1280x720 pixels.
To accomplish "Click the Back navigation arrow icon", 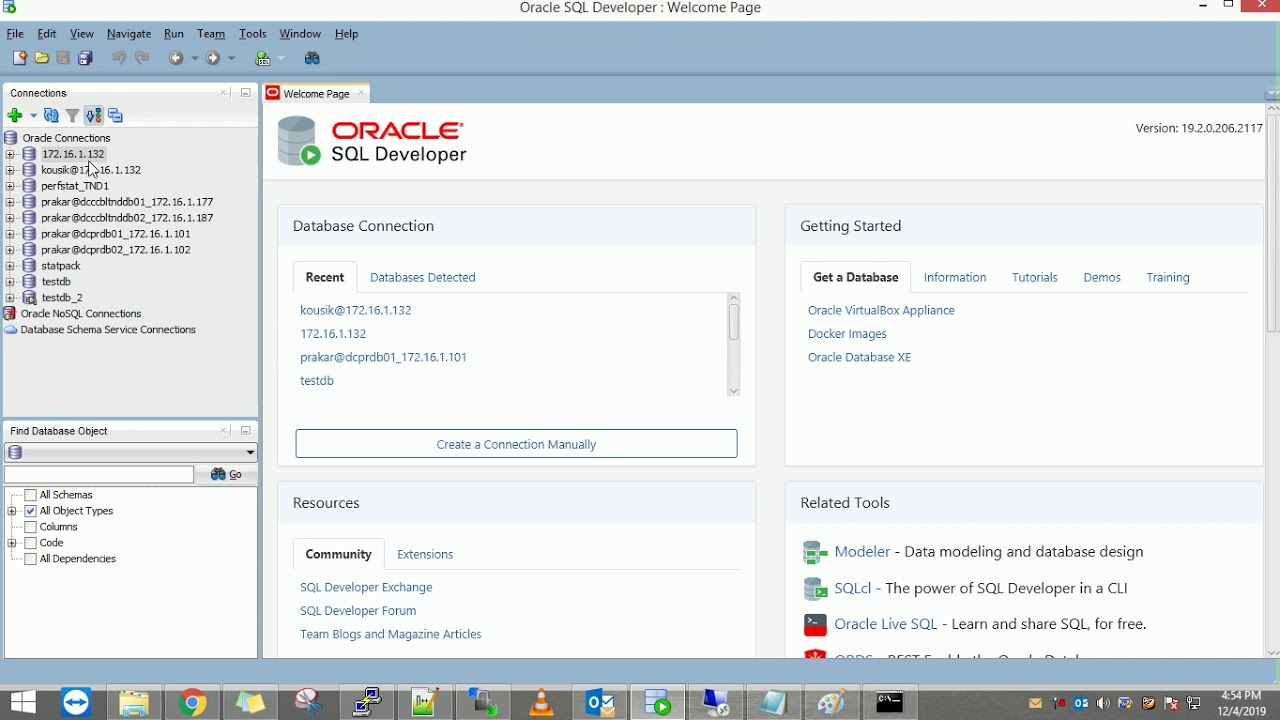I will point(176,59).
